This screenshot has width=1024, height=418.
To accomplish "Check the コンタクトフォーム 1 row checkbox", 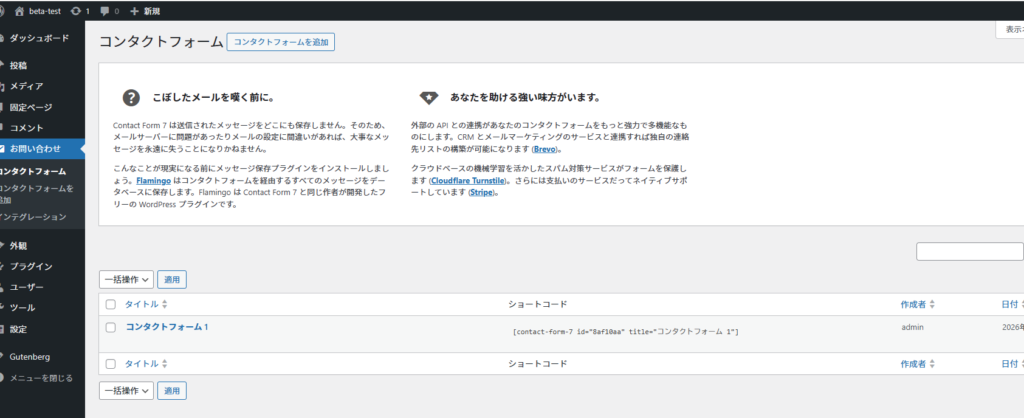I will [111, 328].
